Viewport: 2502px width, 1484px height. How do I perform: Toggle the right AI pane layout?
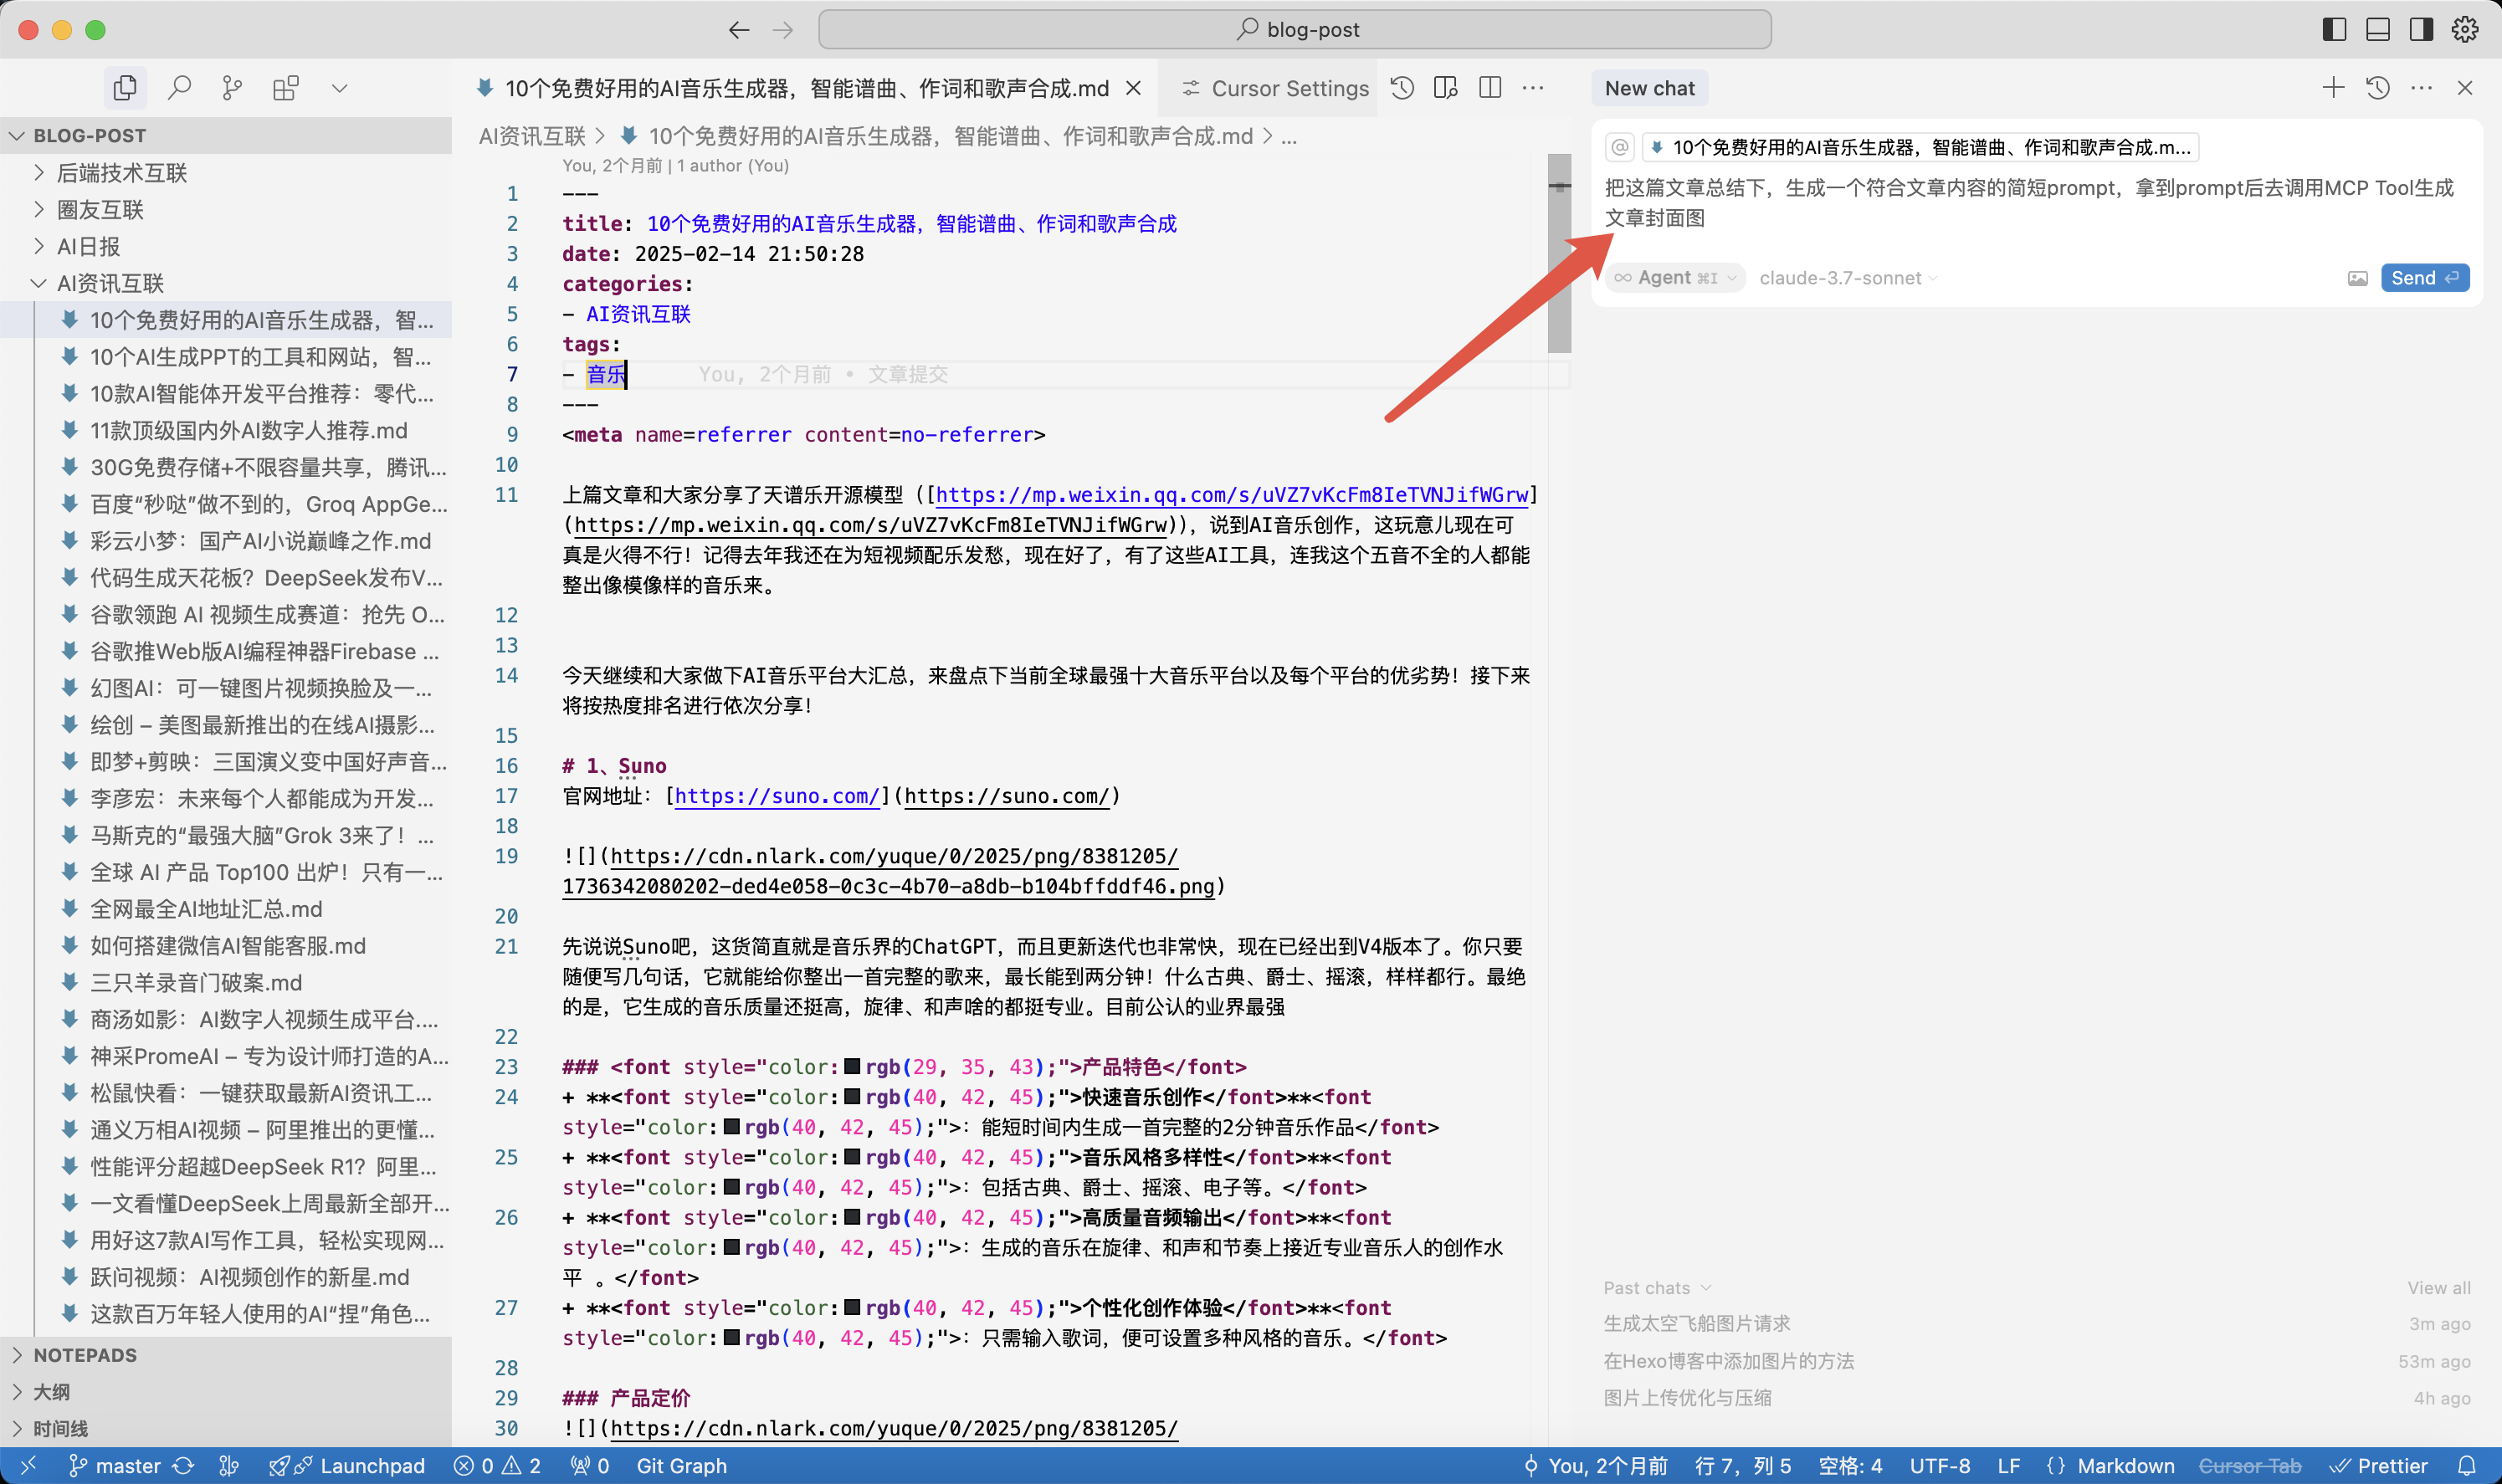coord(2420,29)
